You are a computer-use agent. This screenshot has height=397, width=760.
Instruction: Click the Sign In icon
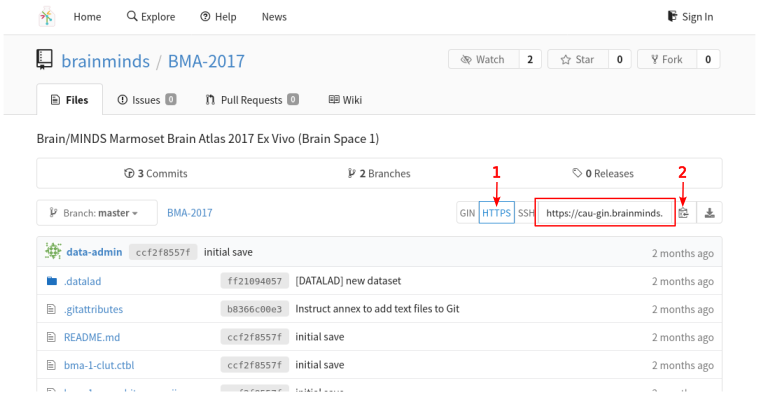coord(672,16)
